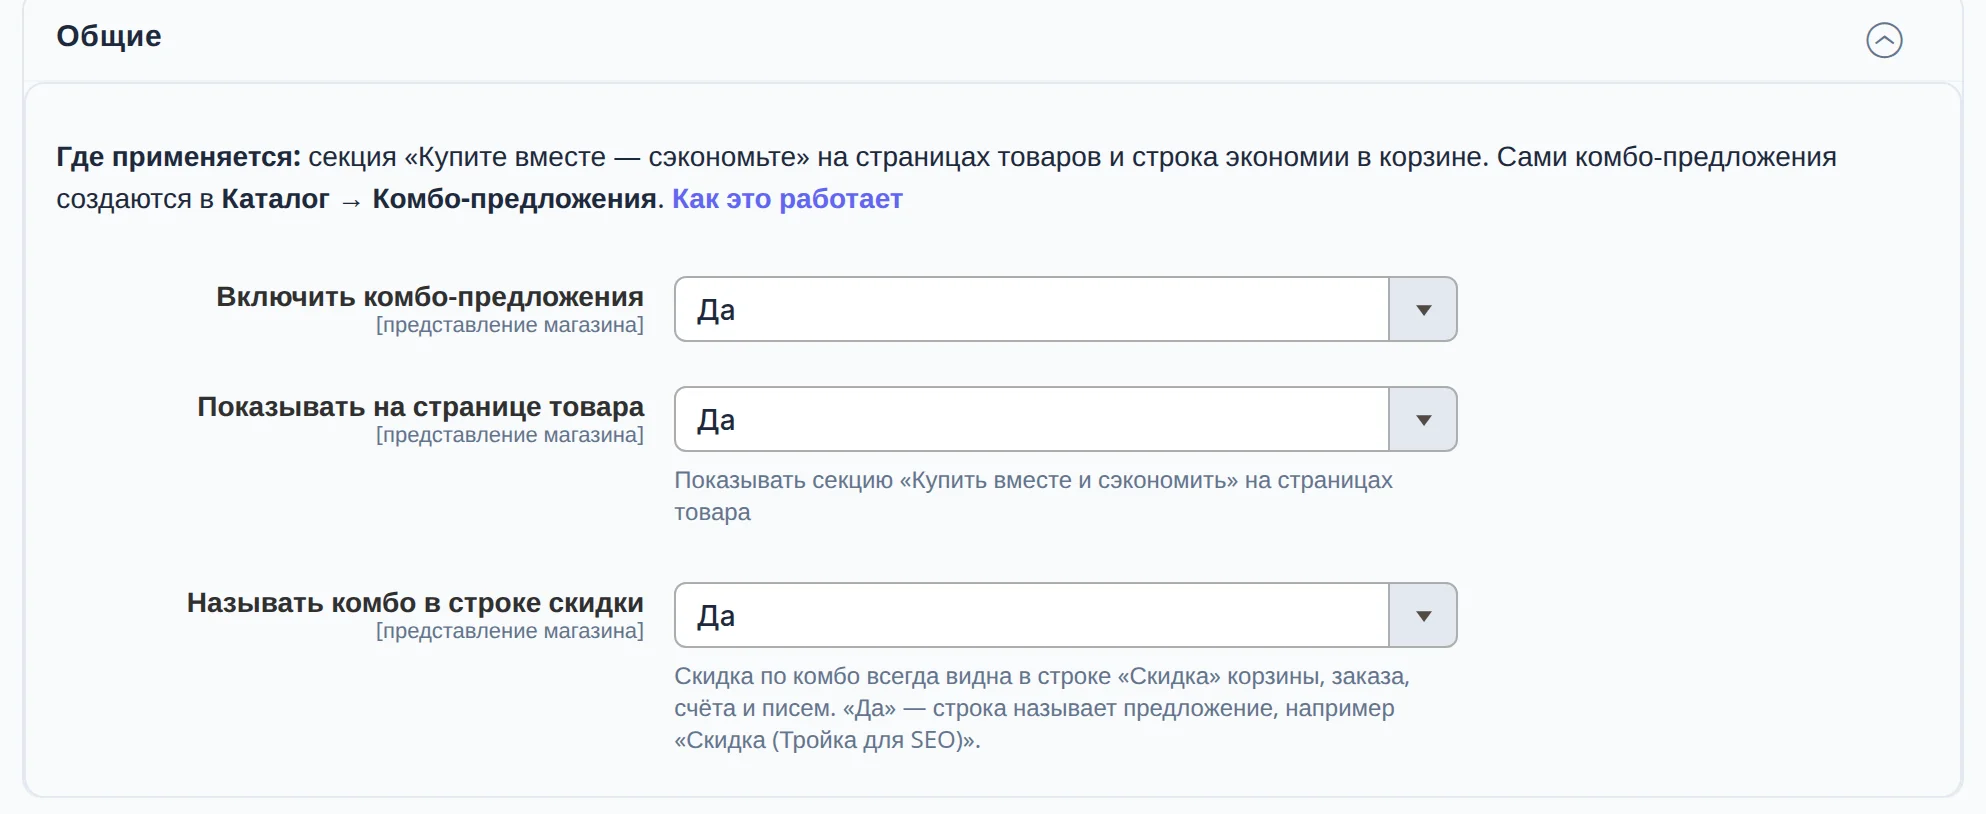Click the hint starting with Скидка по комбо
This screenshot has height=814, width=1986.
1042,708
